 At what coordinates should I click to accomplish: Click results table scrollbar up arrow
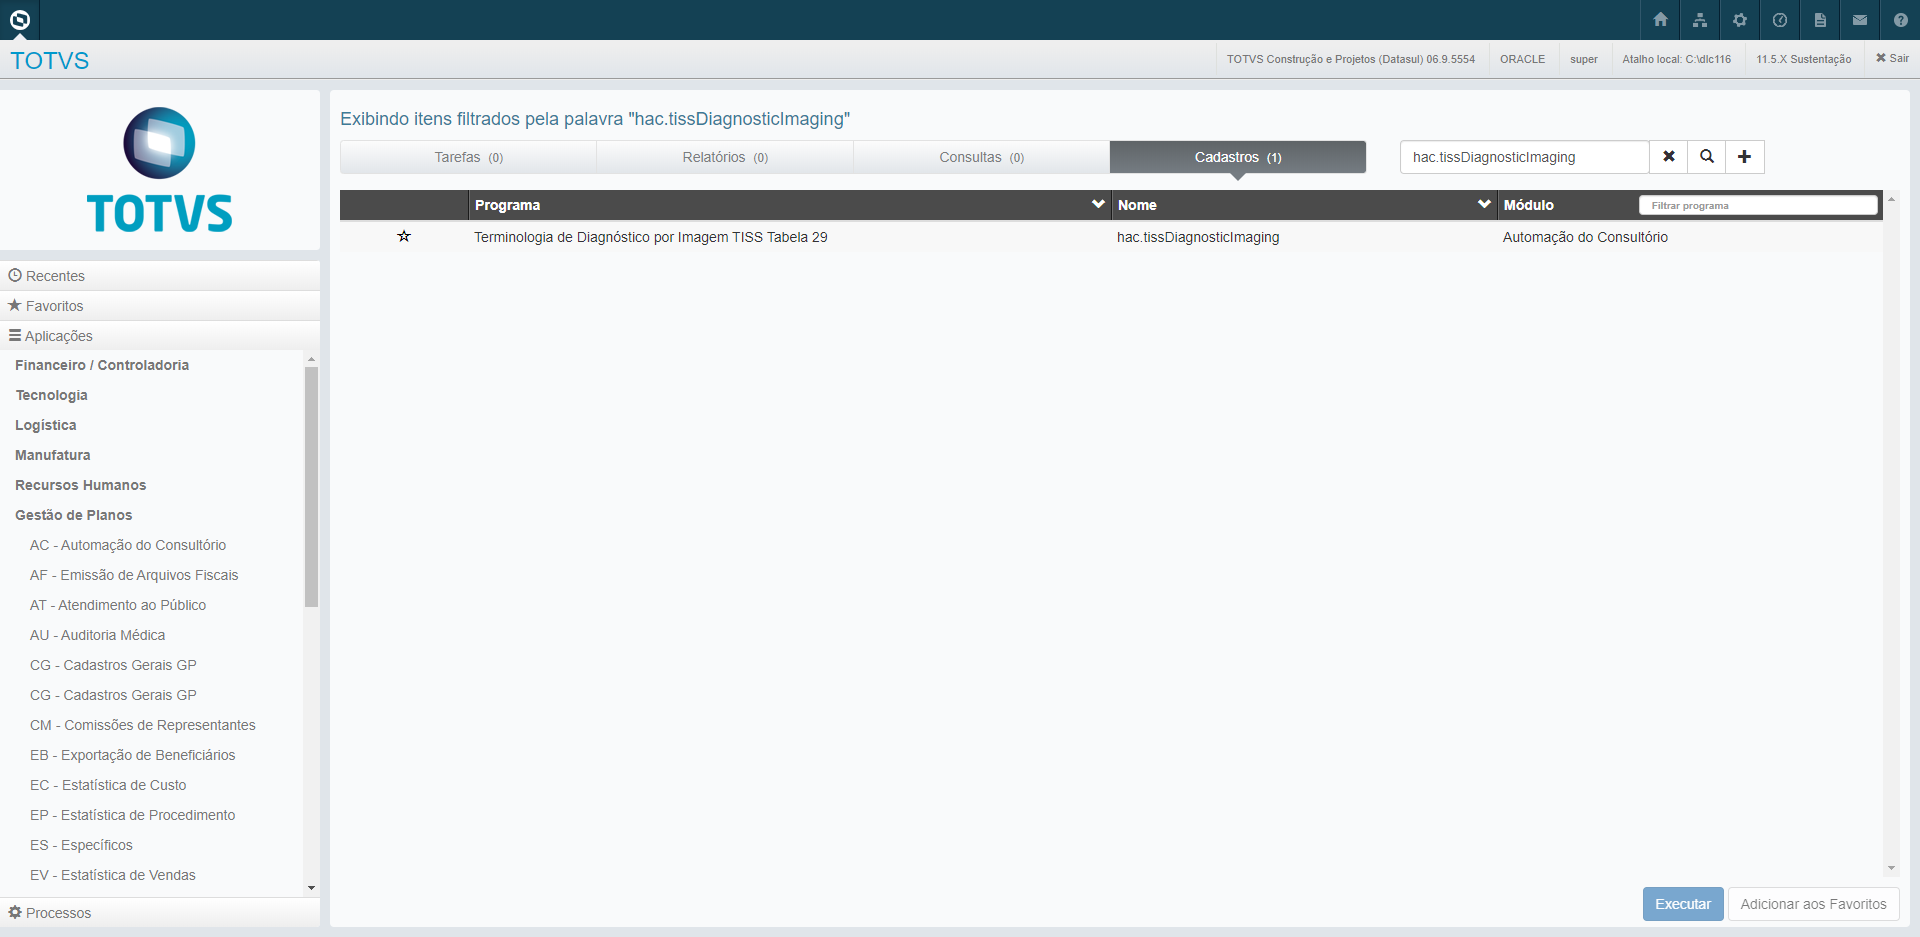(1891, 200)
